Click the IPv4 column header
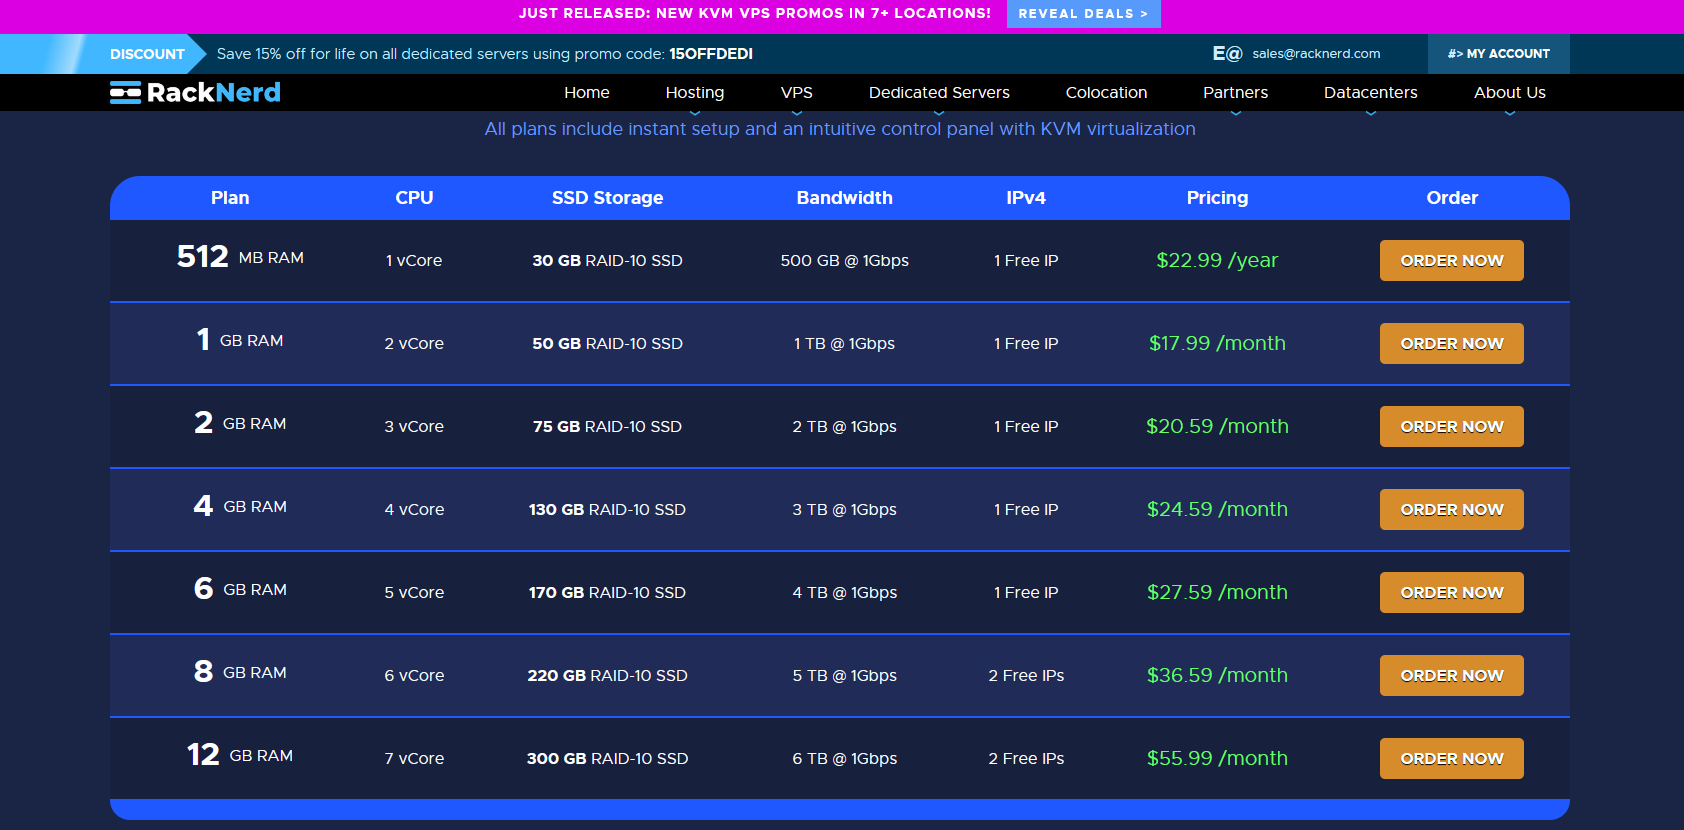 pos(1026,198)
